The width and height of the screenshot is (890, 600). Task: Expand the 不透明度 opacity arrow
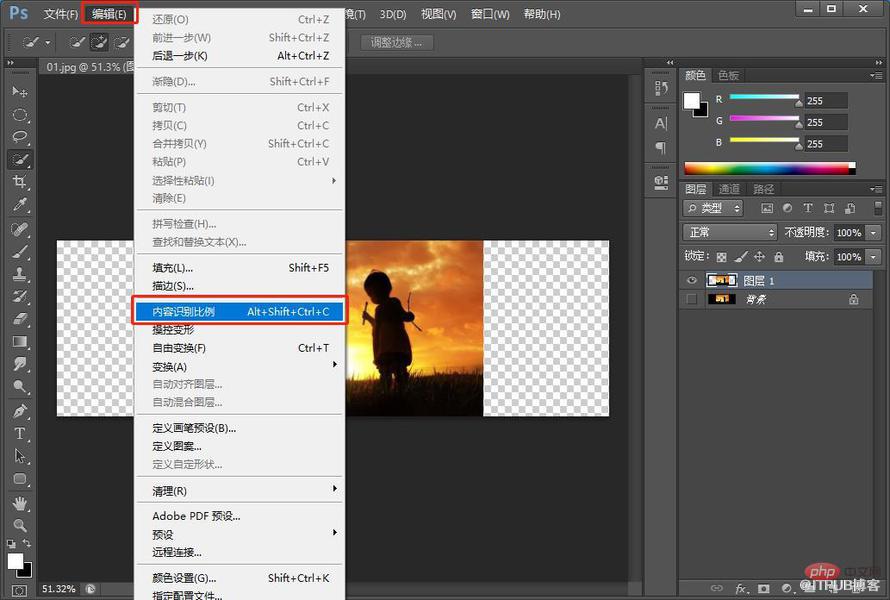[x=874, y=232]
